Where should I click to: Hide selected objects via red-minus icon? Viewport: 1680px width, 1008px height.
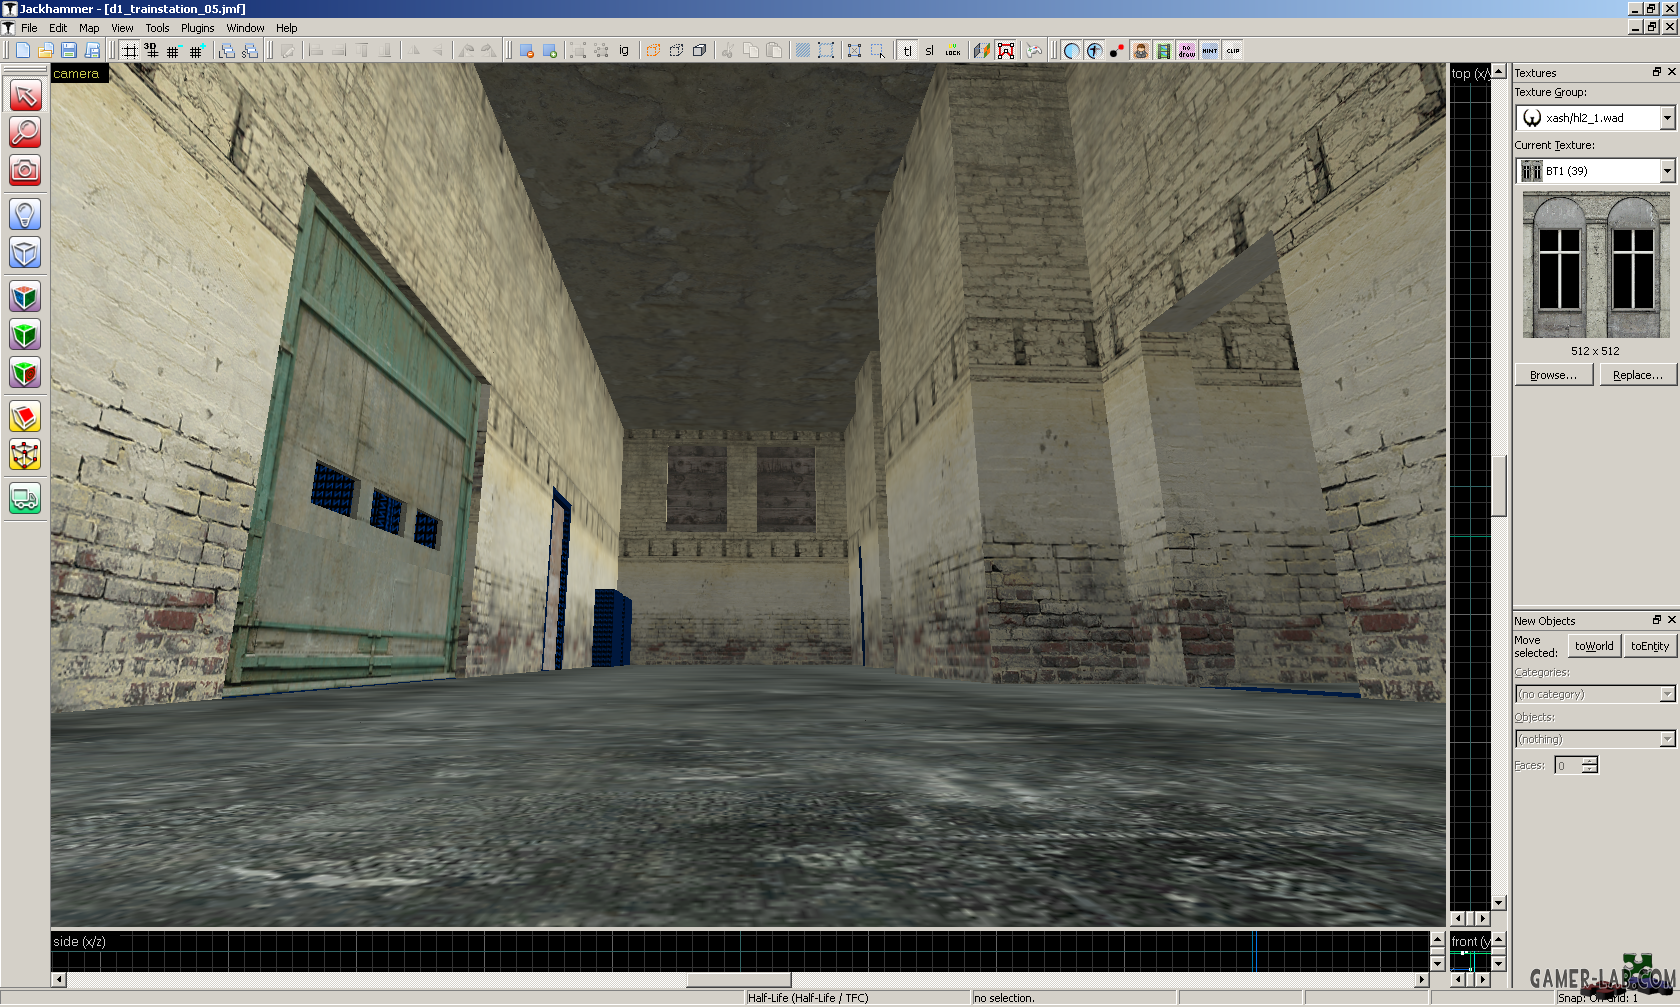click(527, 50)
